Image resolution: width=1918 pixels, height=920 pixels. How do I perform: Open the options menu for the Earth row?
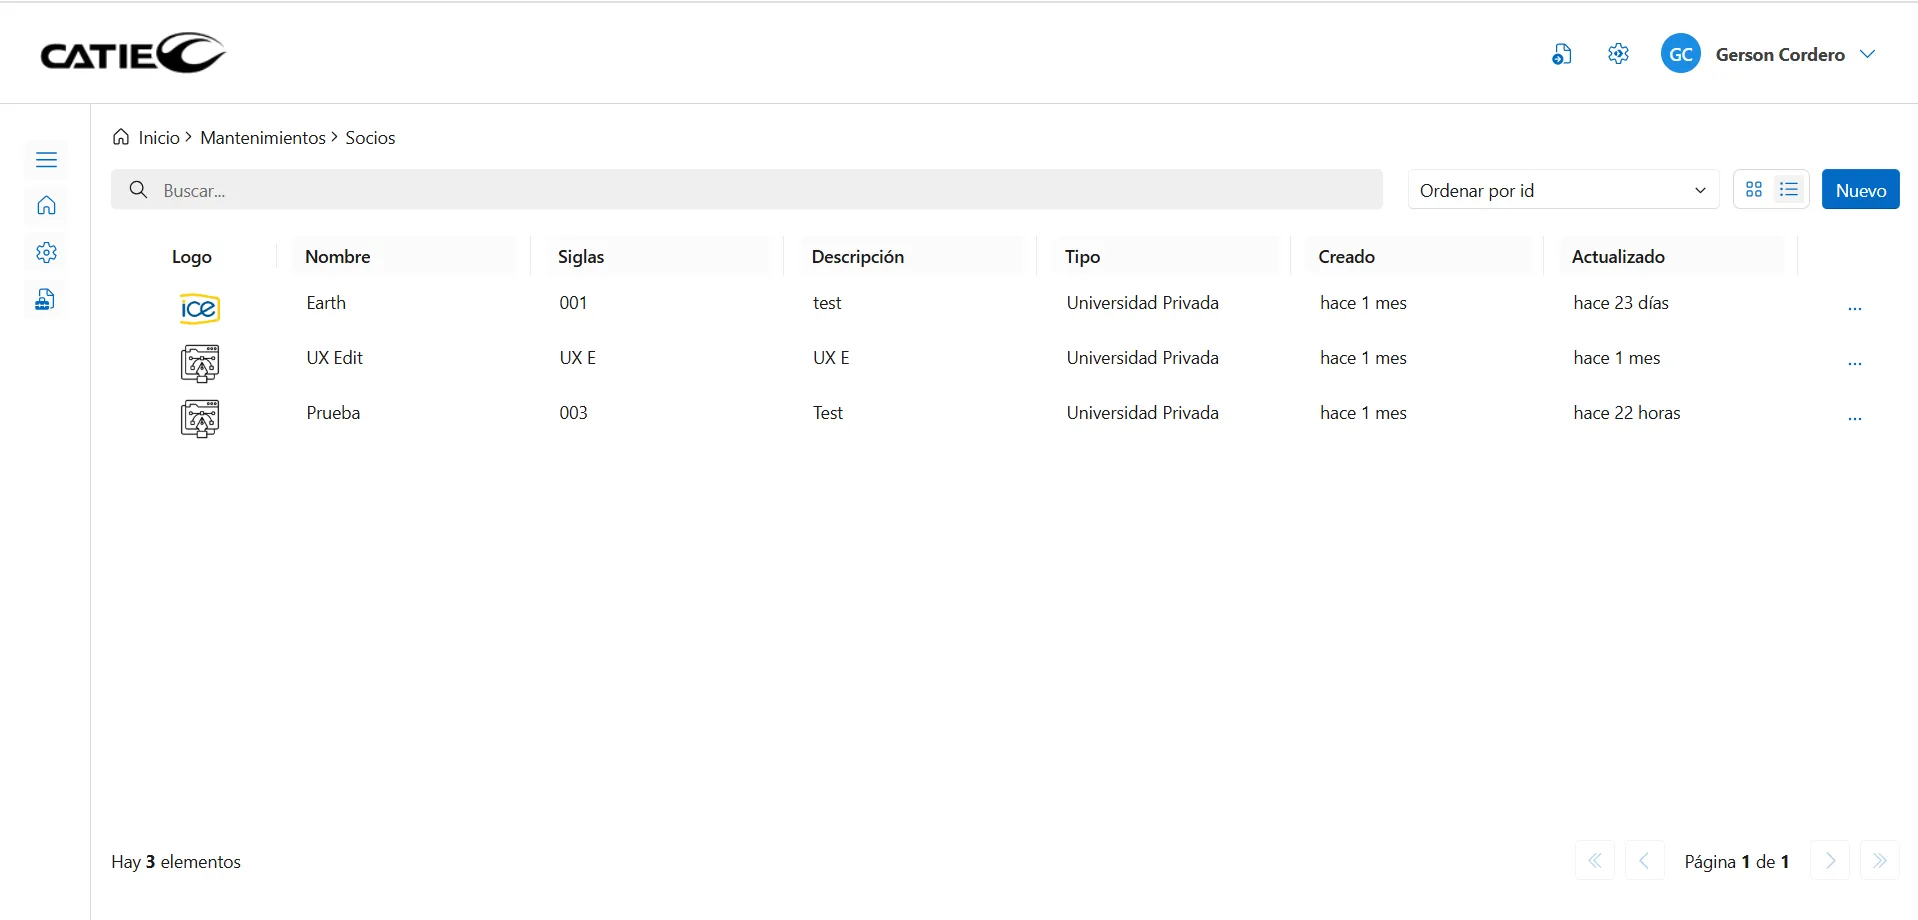[1854, 308]
